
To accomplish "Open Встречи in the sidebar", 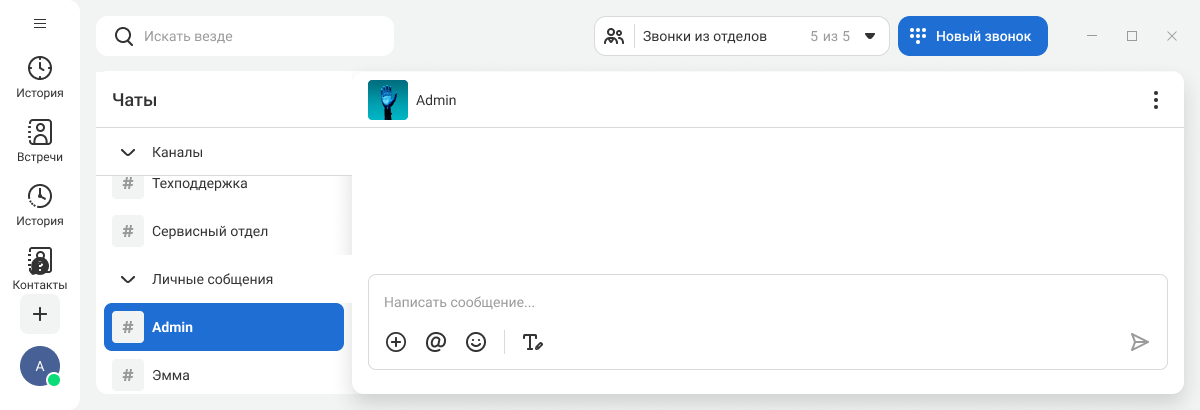I will 40,141.
